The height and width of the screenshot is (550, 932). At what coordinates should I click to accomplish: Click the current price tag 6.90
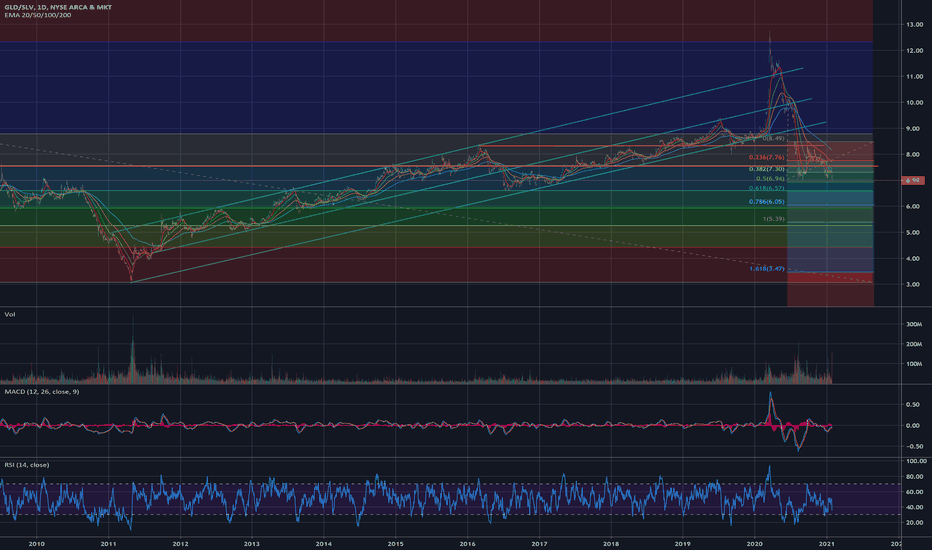pos(913,180)
